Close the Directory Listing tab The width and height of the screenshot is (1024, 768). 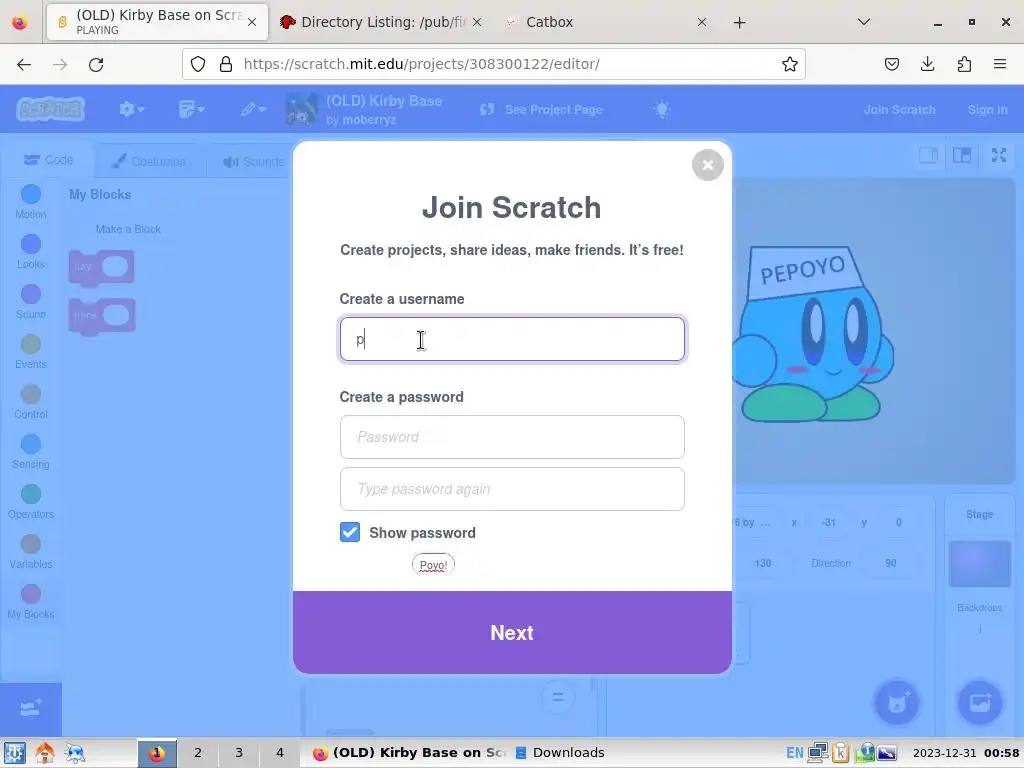point(477,22)
